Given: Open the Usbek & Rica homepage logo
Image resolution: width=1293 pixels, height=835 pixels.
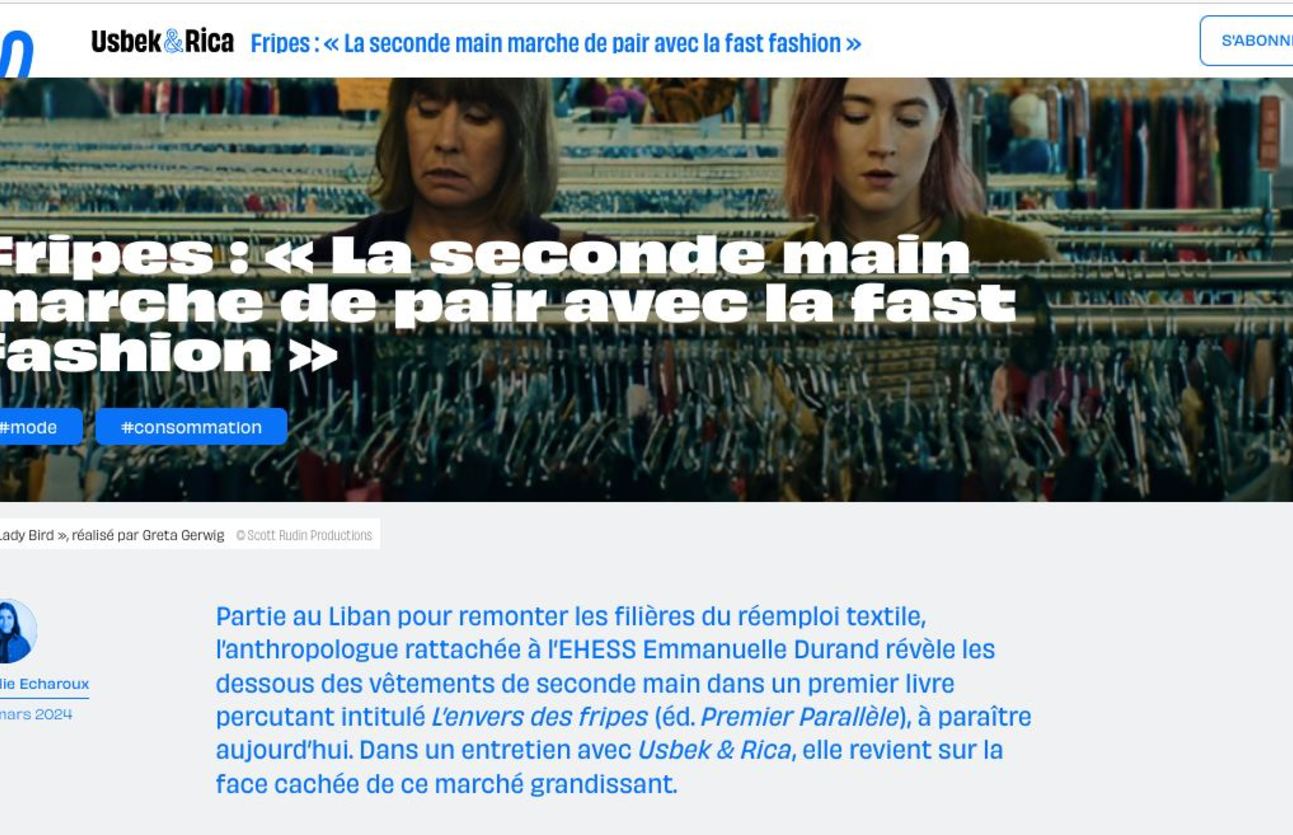Looking at the screenshot, I should click(162, 42).
